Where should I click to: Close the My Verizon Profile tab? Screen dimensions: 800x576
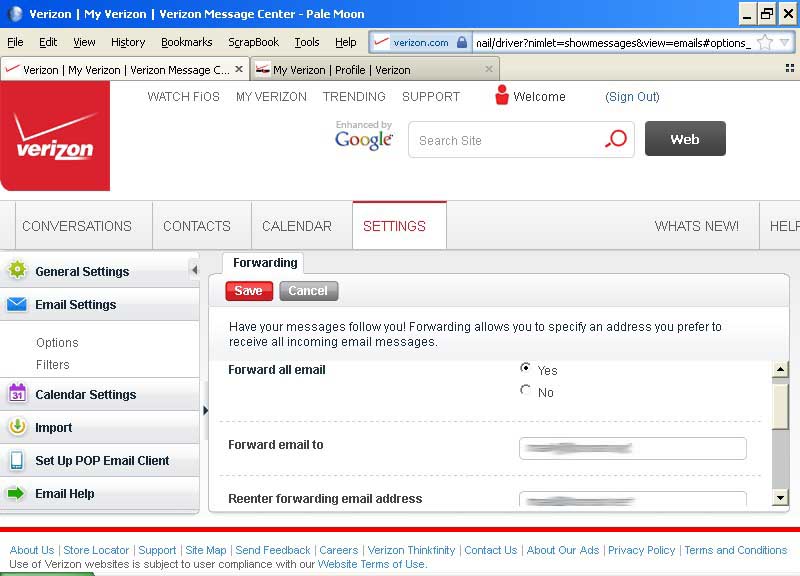click(489, 69)
